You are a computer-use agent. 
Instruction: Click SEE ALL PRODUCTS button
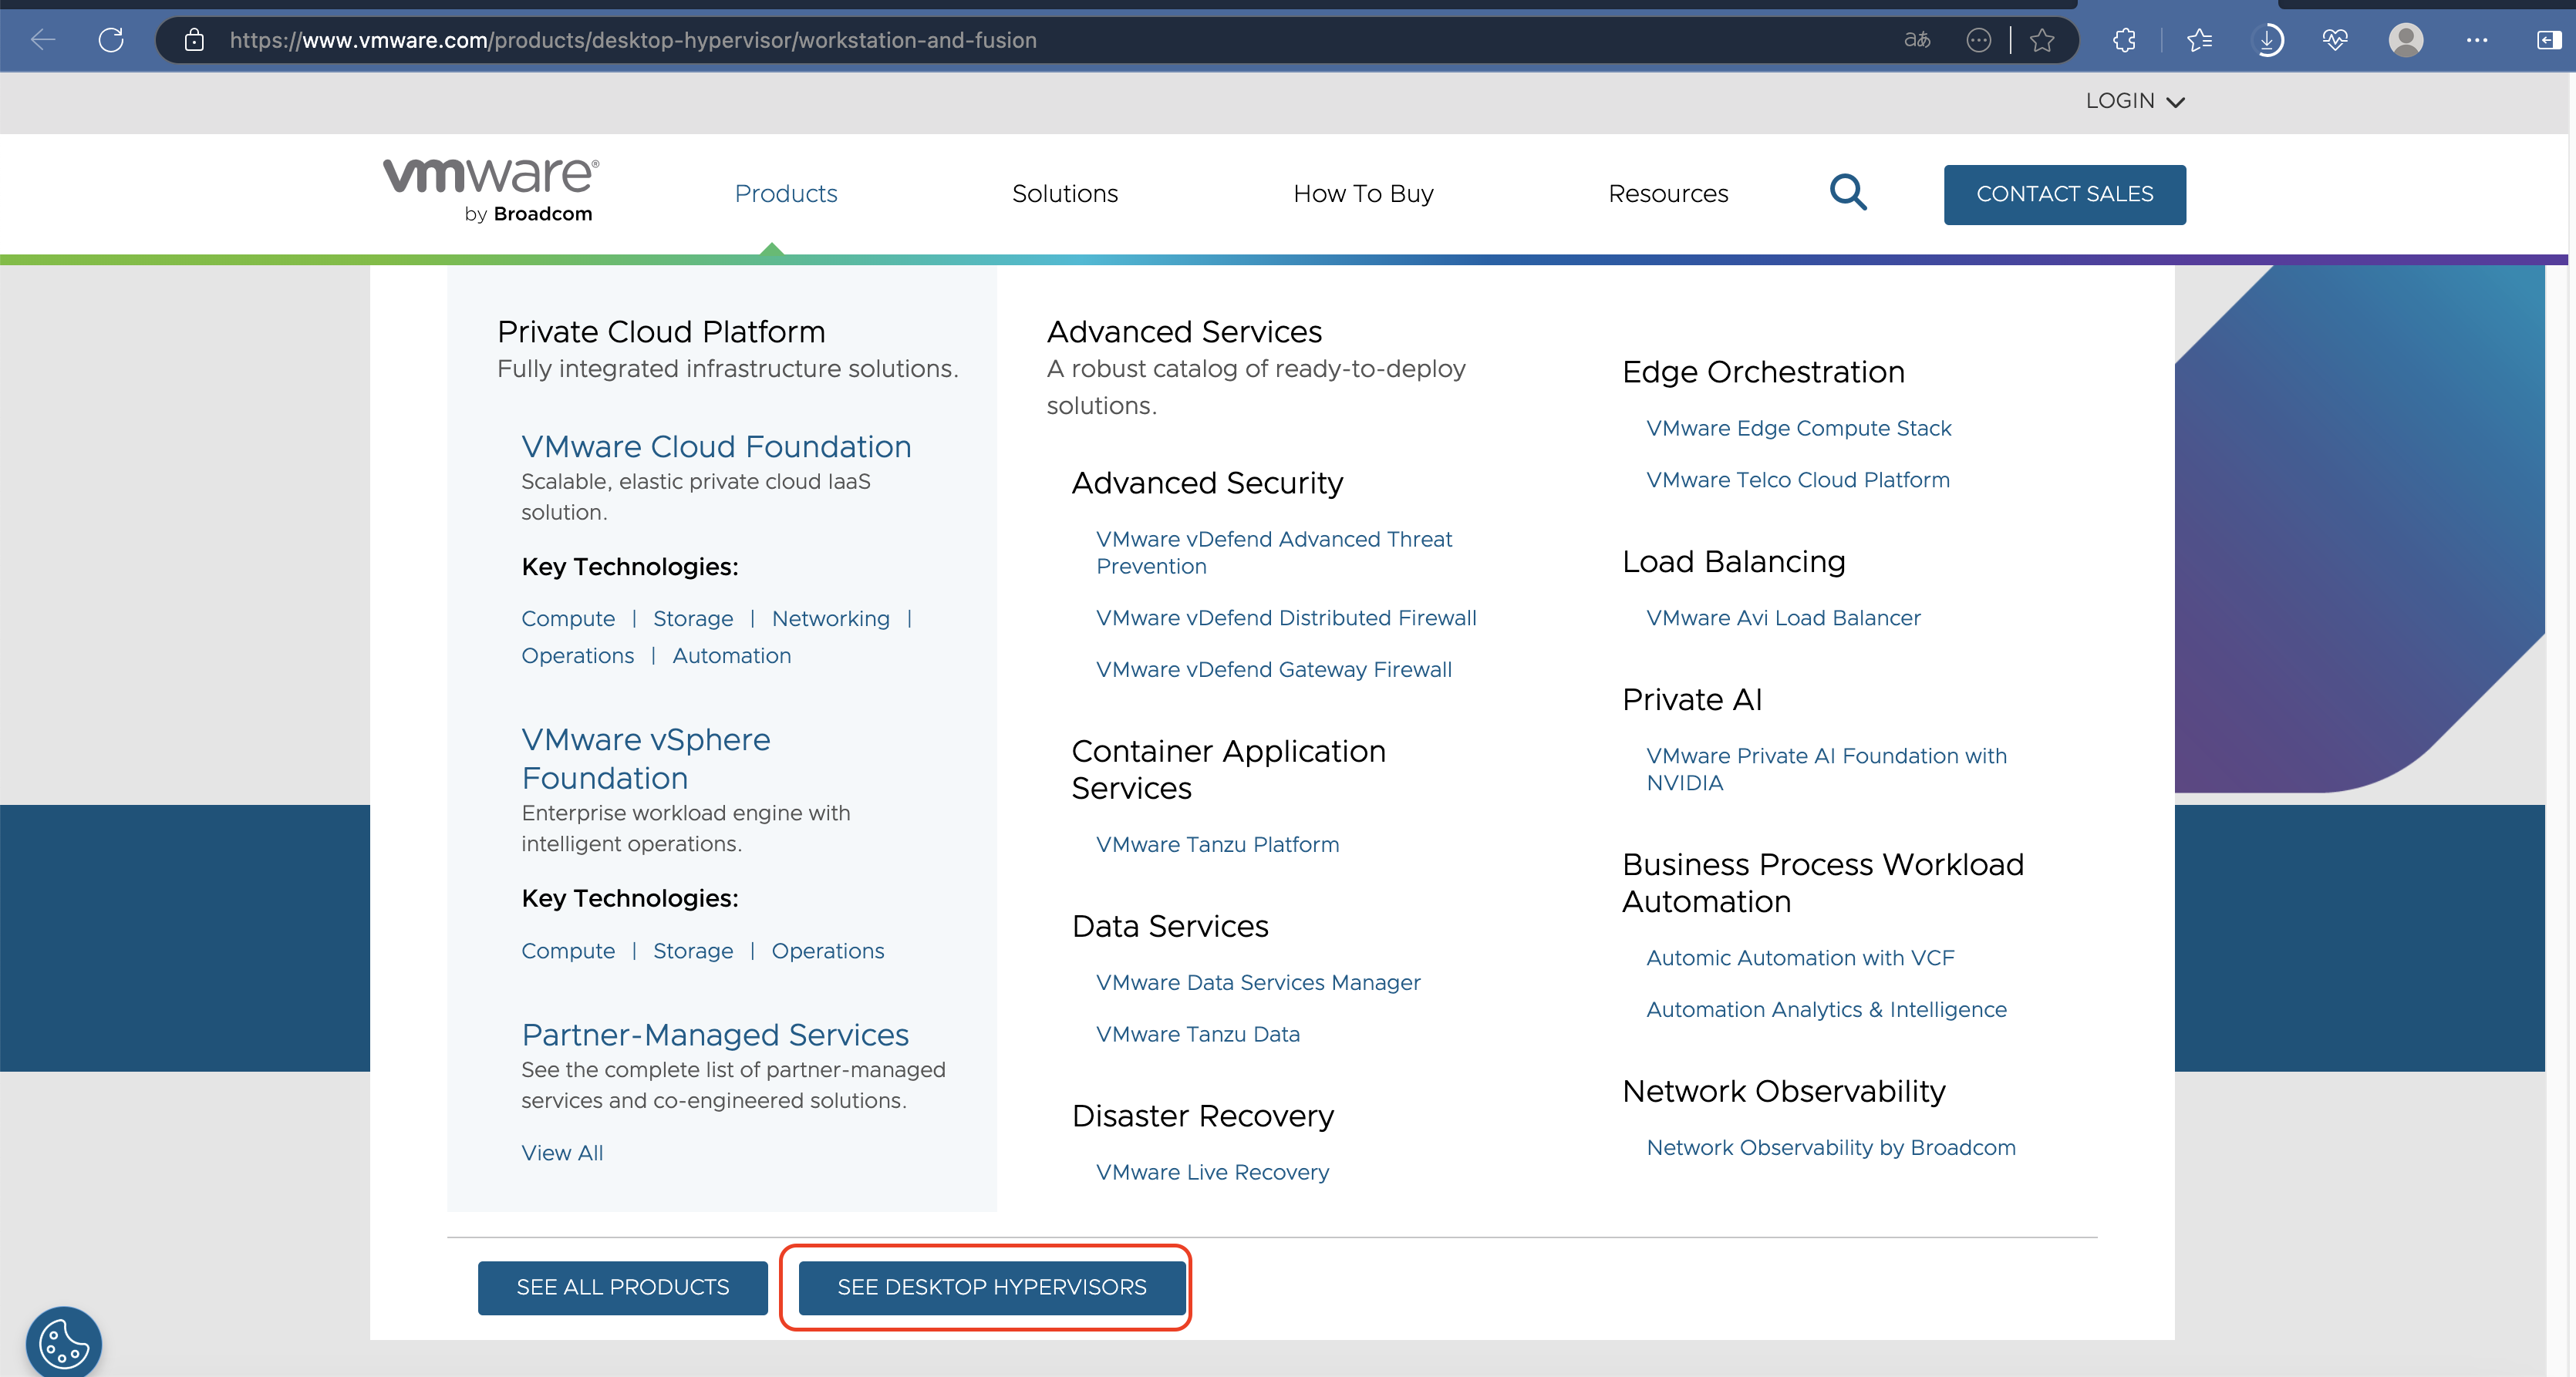pos(622,1287)
